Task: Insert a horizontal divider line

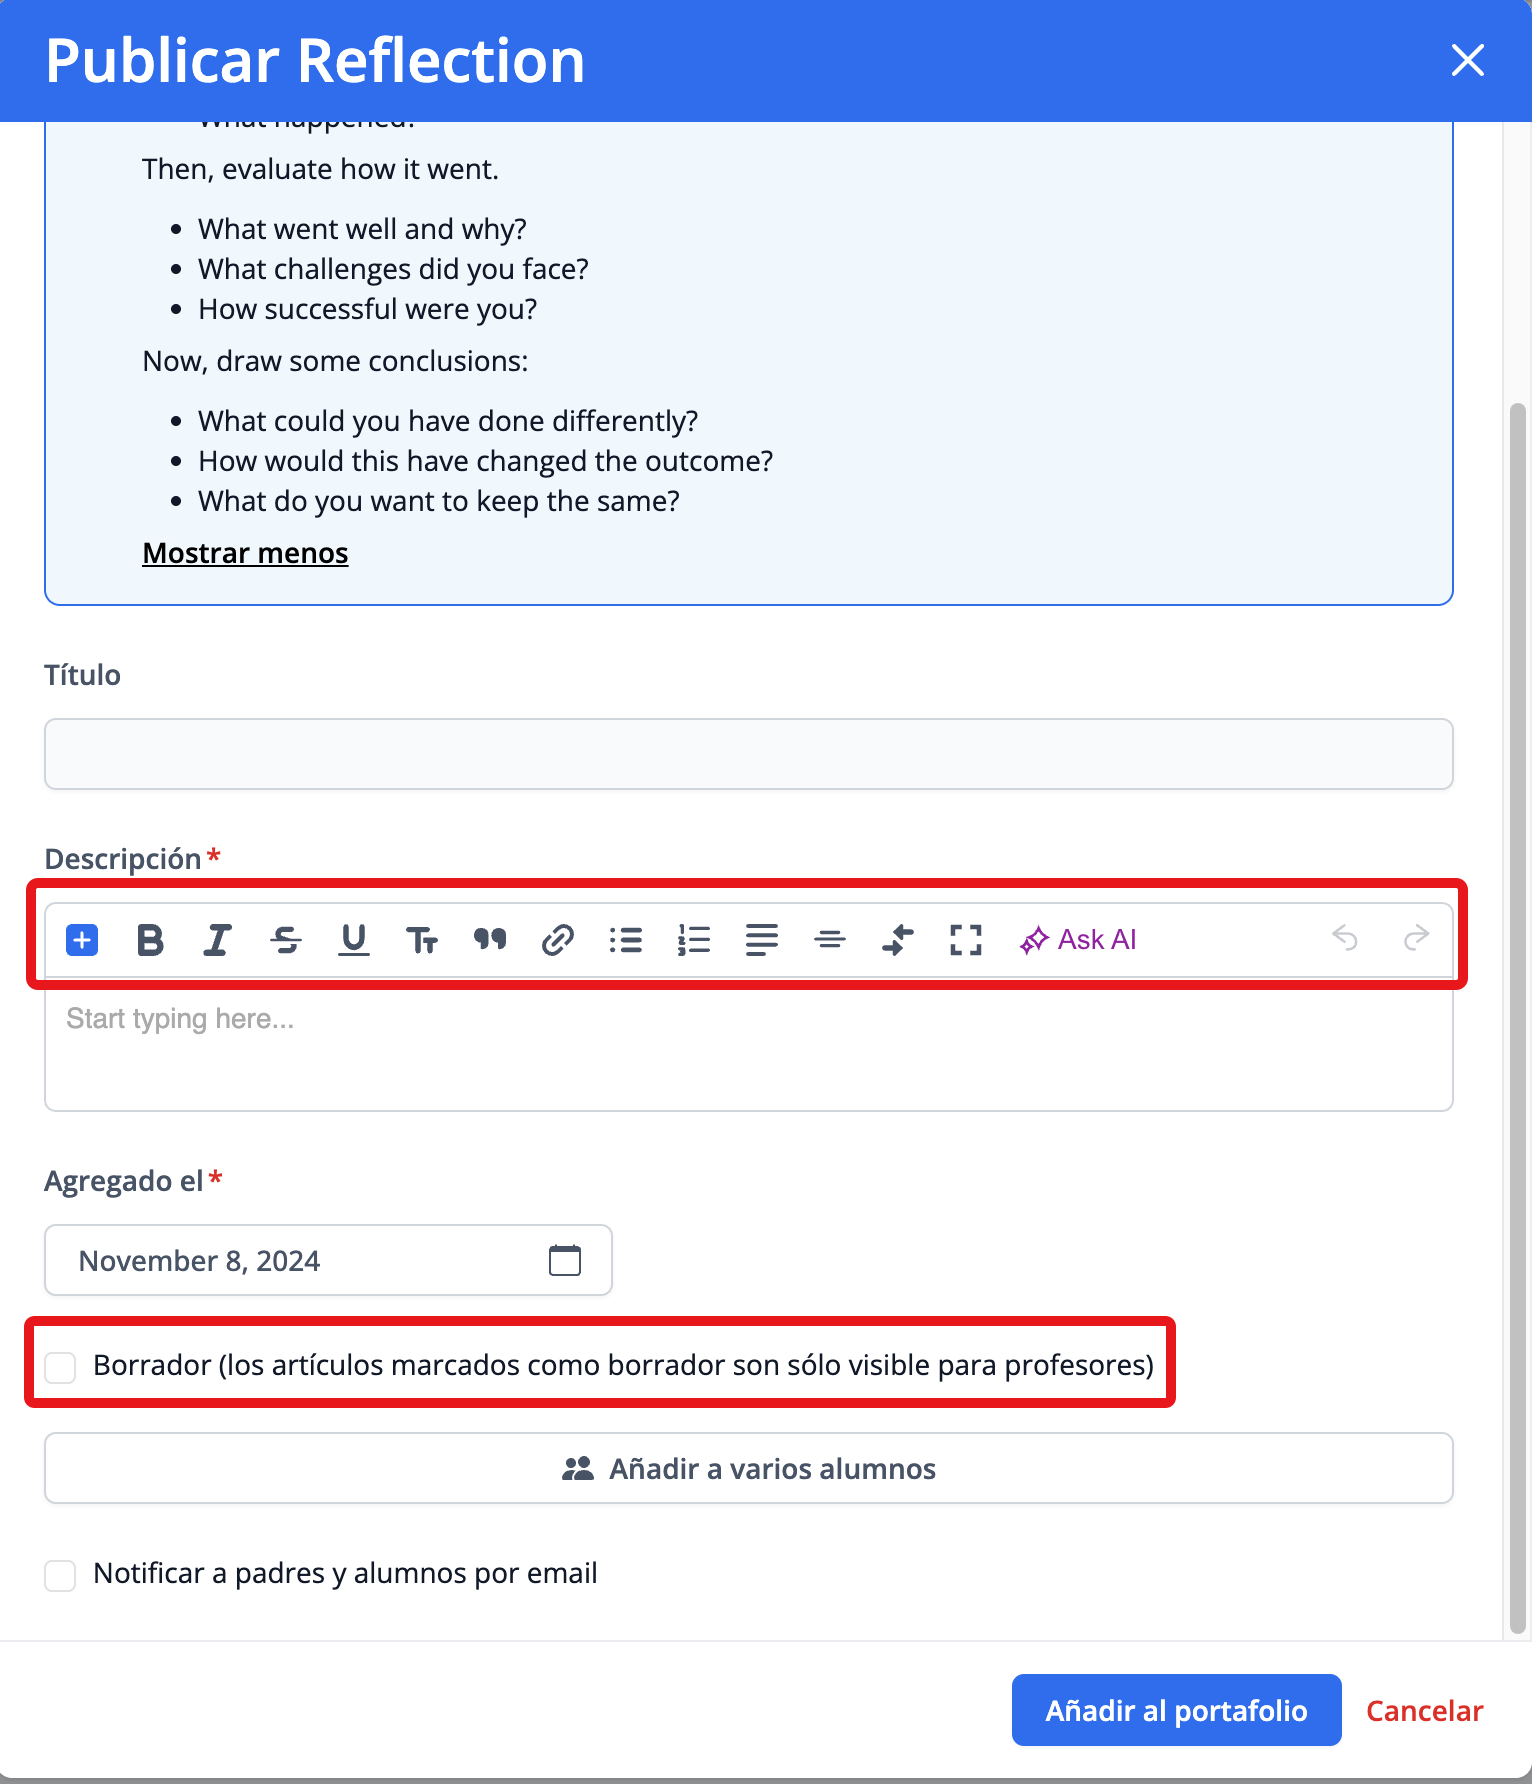Action: coord(829,940)
